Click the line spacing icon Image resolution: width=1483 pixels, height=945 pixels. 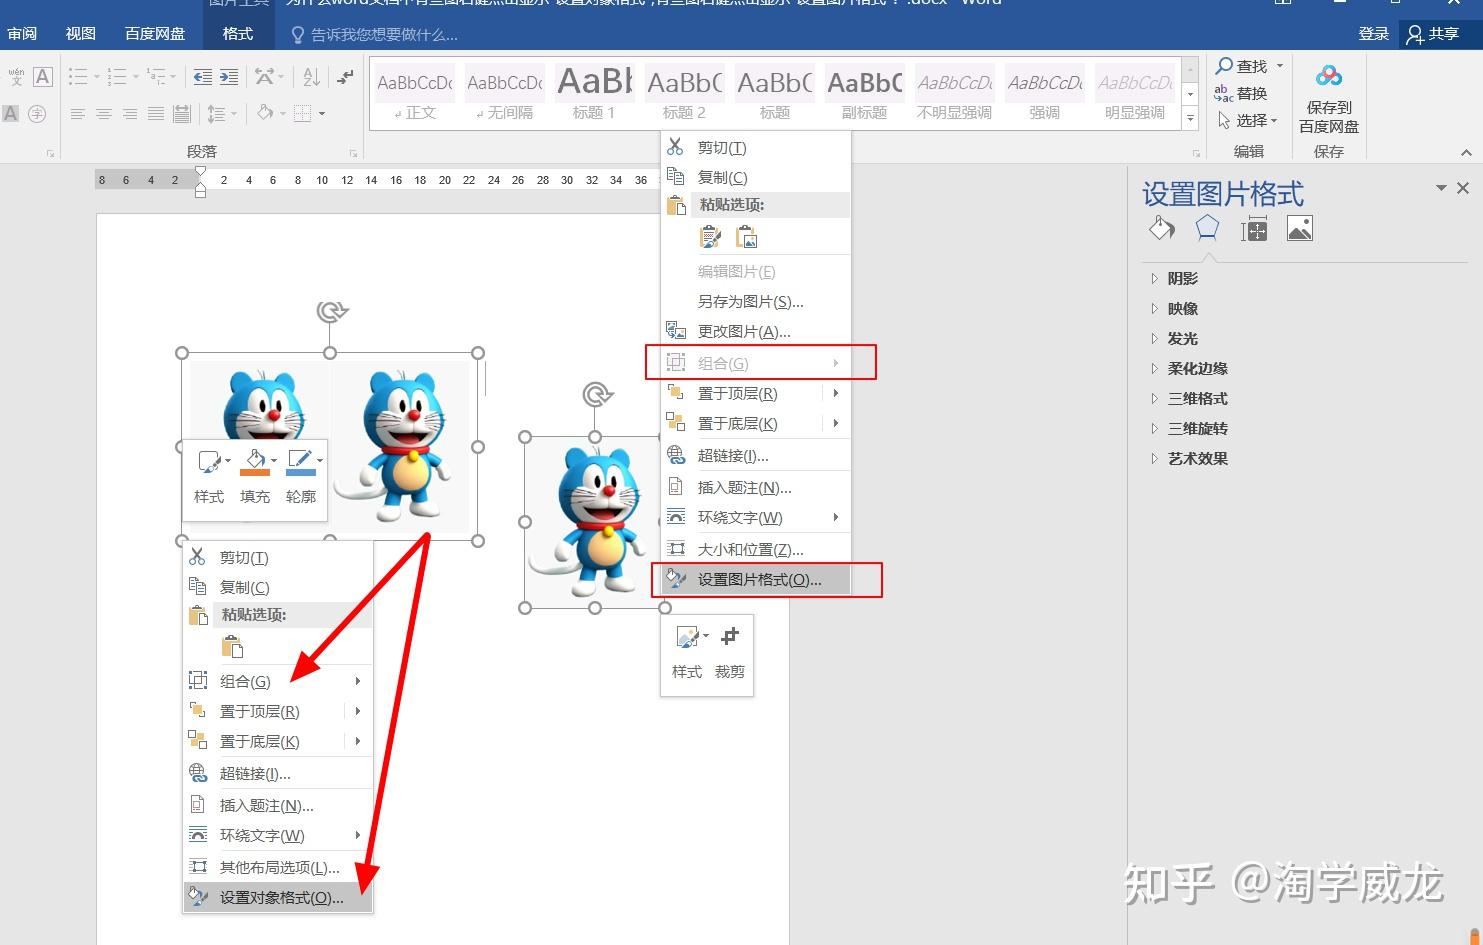pos(217,114)
